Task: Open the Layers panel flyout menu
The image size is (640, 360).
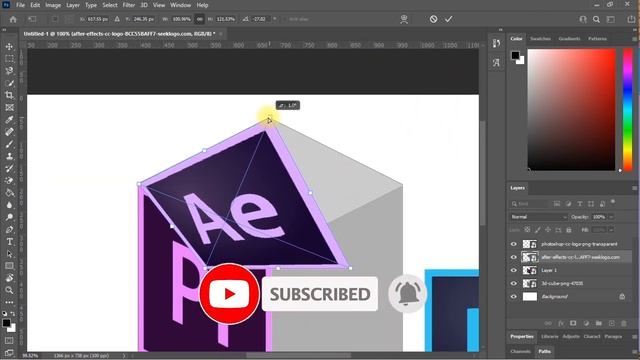Action: click(x=634, y=188)
